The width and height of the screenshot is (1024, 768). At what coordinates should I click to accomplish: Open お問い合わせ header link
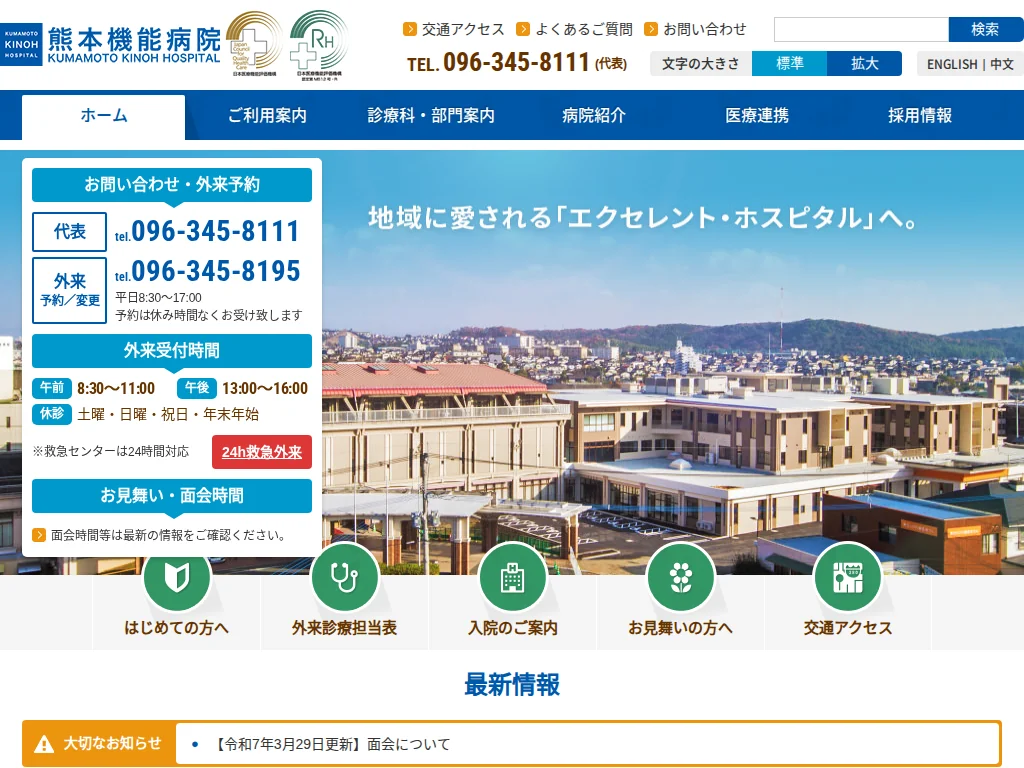704,29
